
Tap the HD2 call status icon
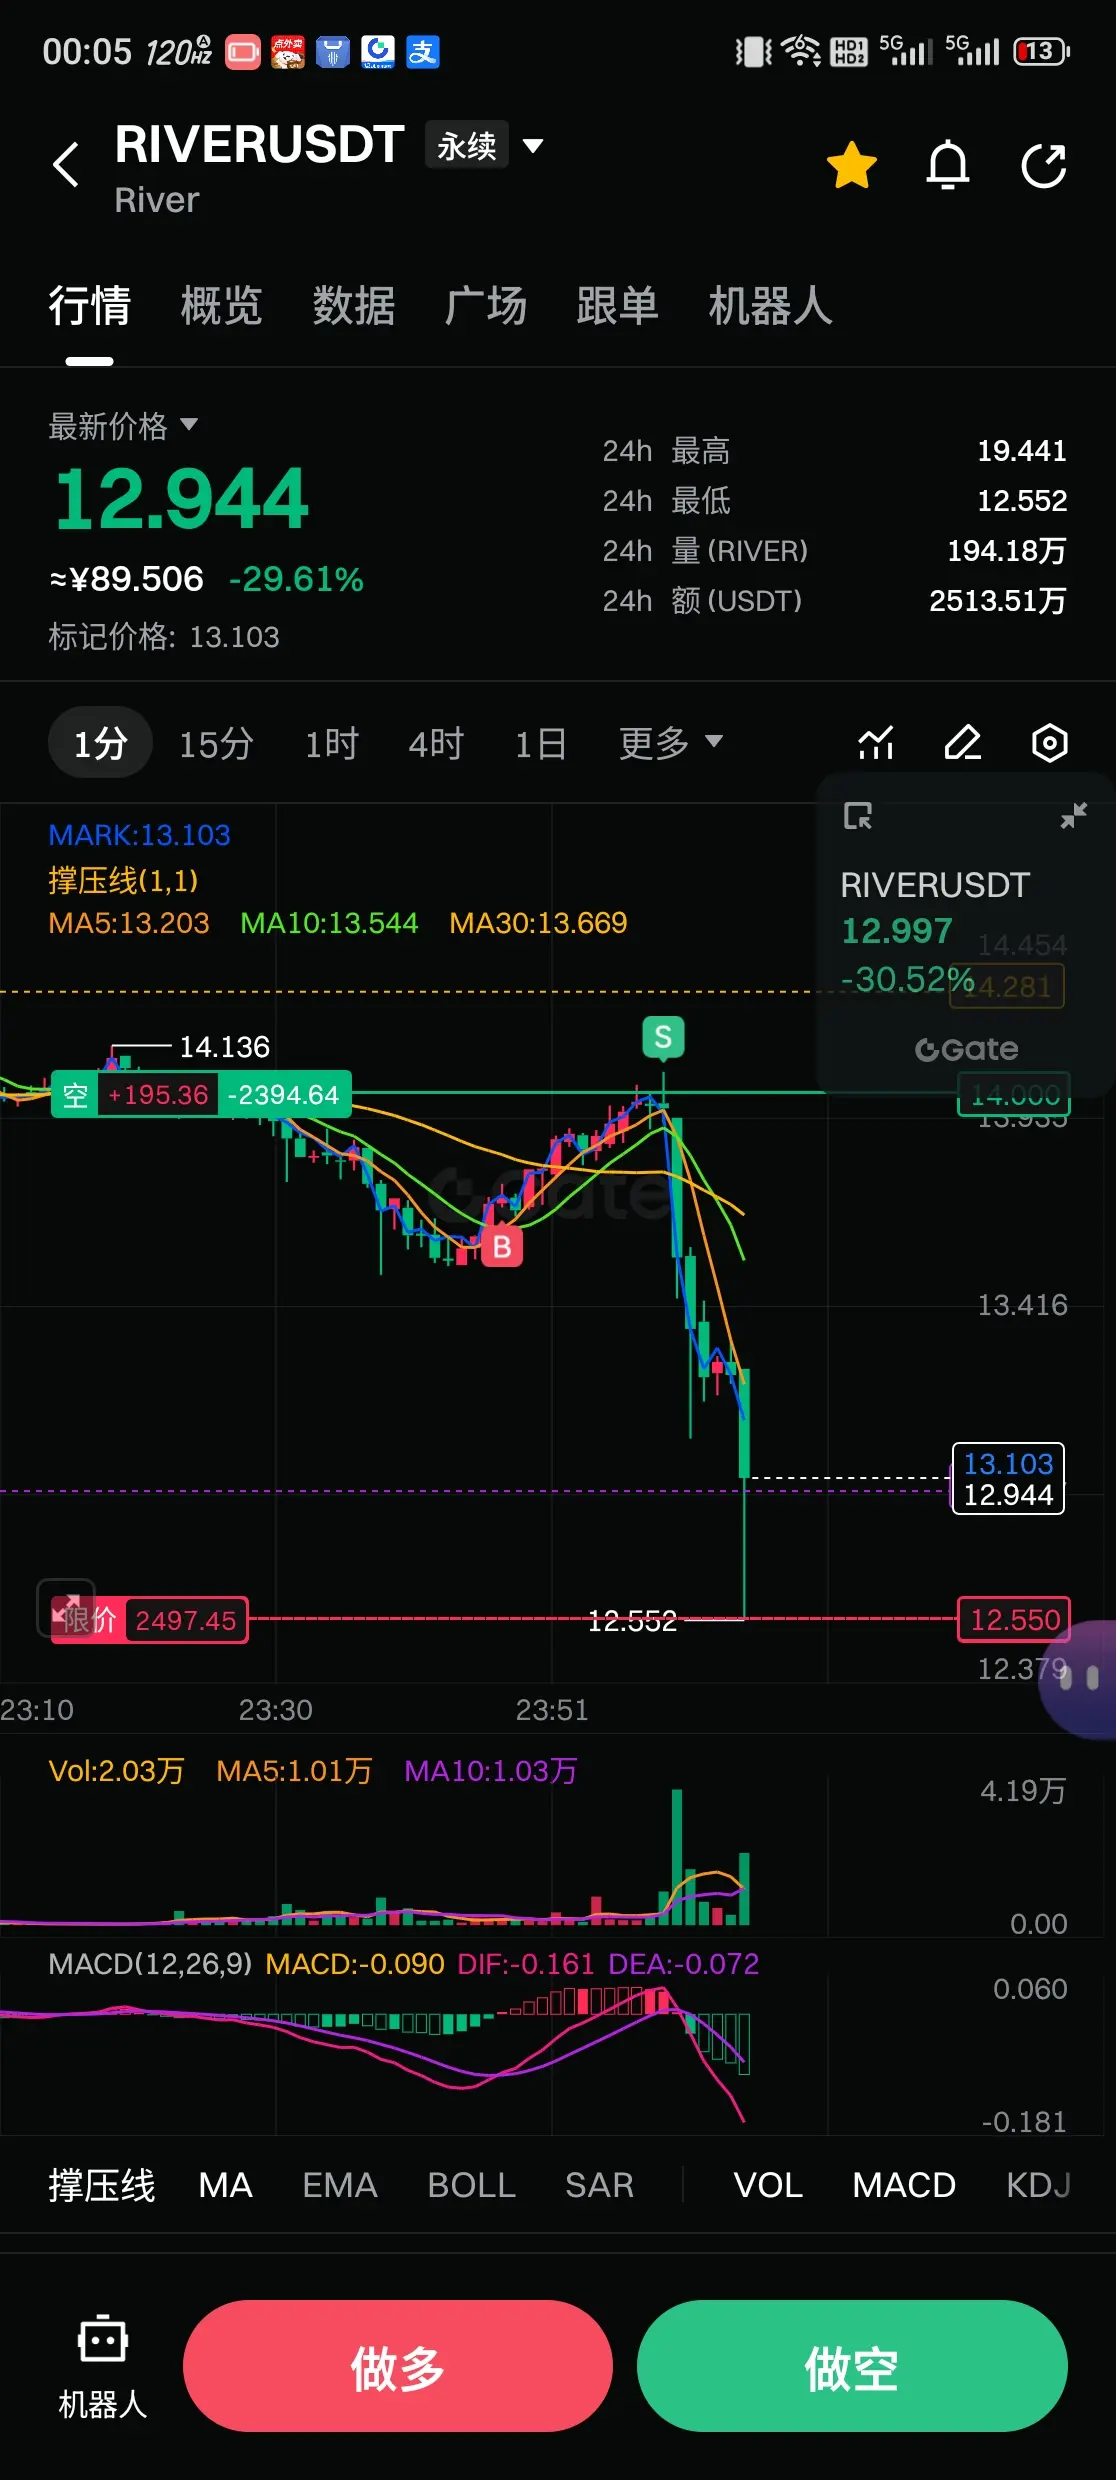[x=850, y=52]
